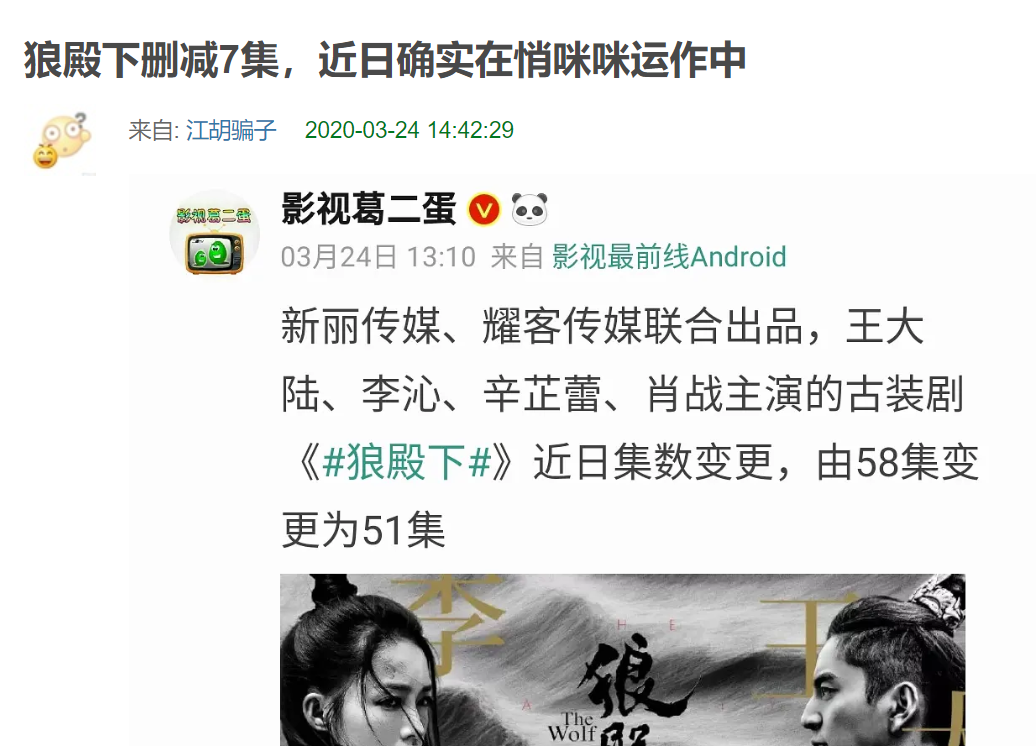Image resolution: width=1036 pixels, height=746 pixels.
Task: Click the emoji avatar of poster 江湖骗子
Action: point(62,141)
